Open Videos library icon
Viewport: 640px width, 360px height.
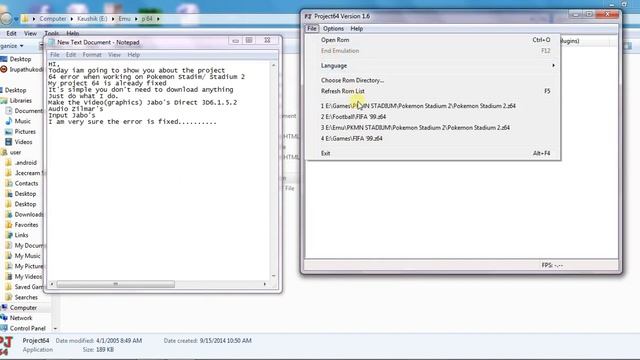coord(9,142)
